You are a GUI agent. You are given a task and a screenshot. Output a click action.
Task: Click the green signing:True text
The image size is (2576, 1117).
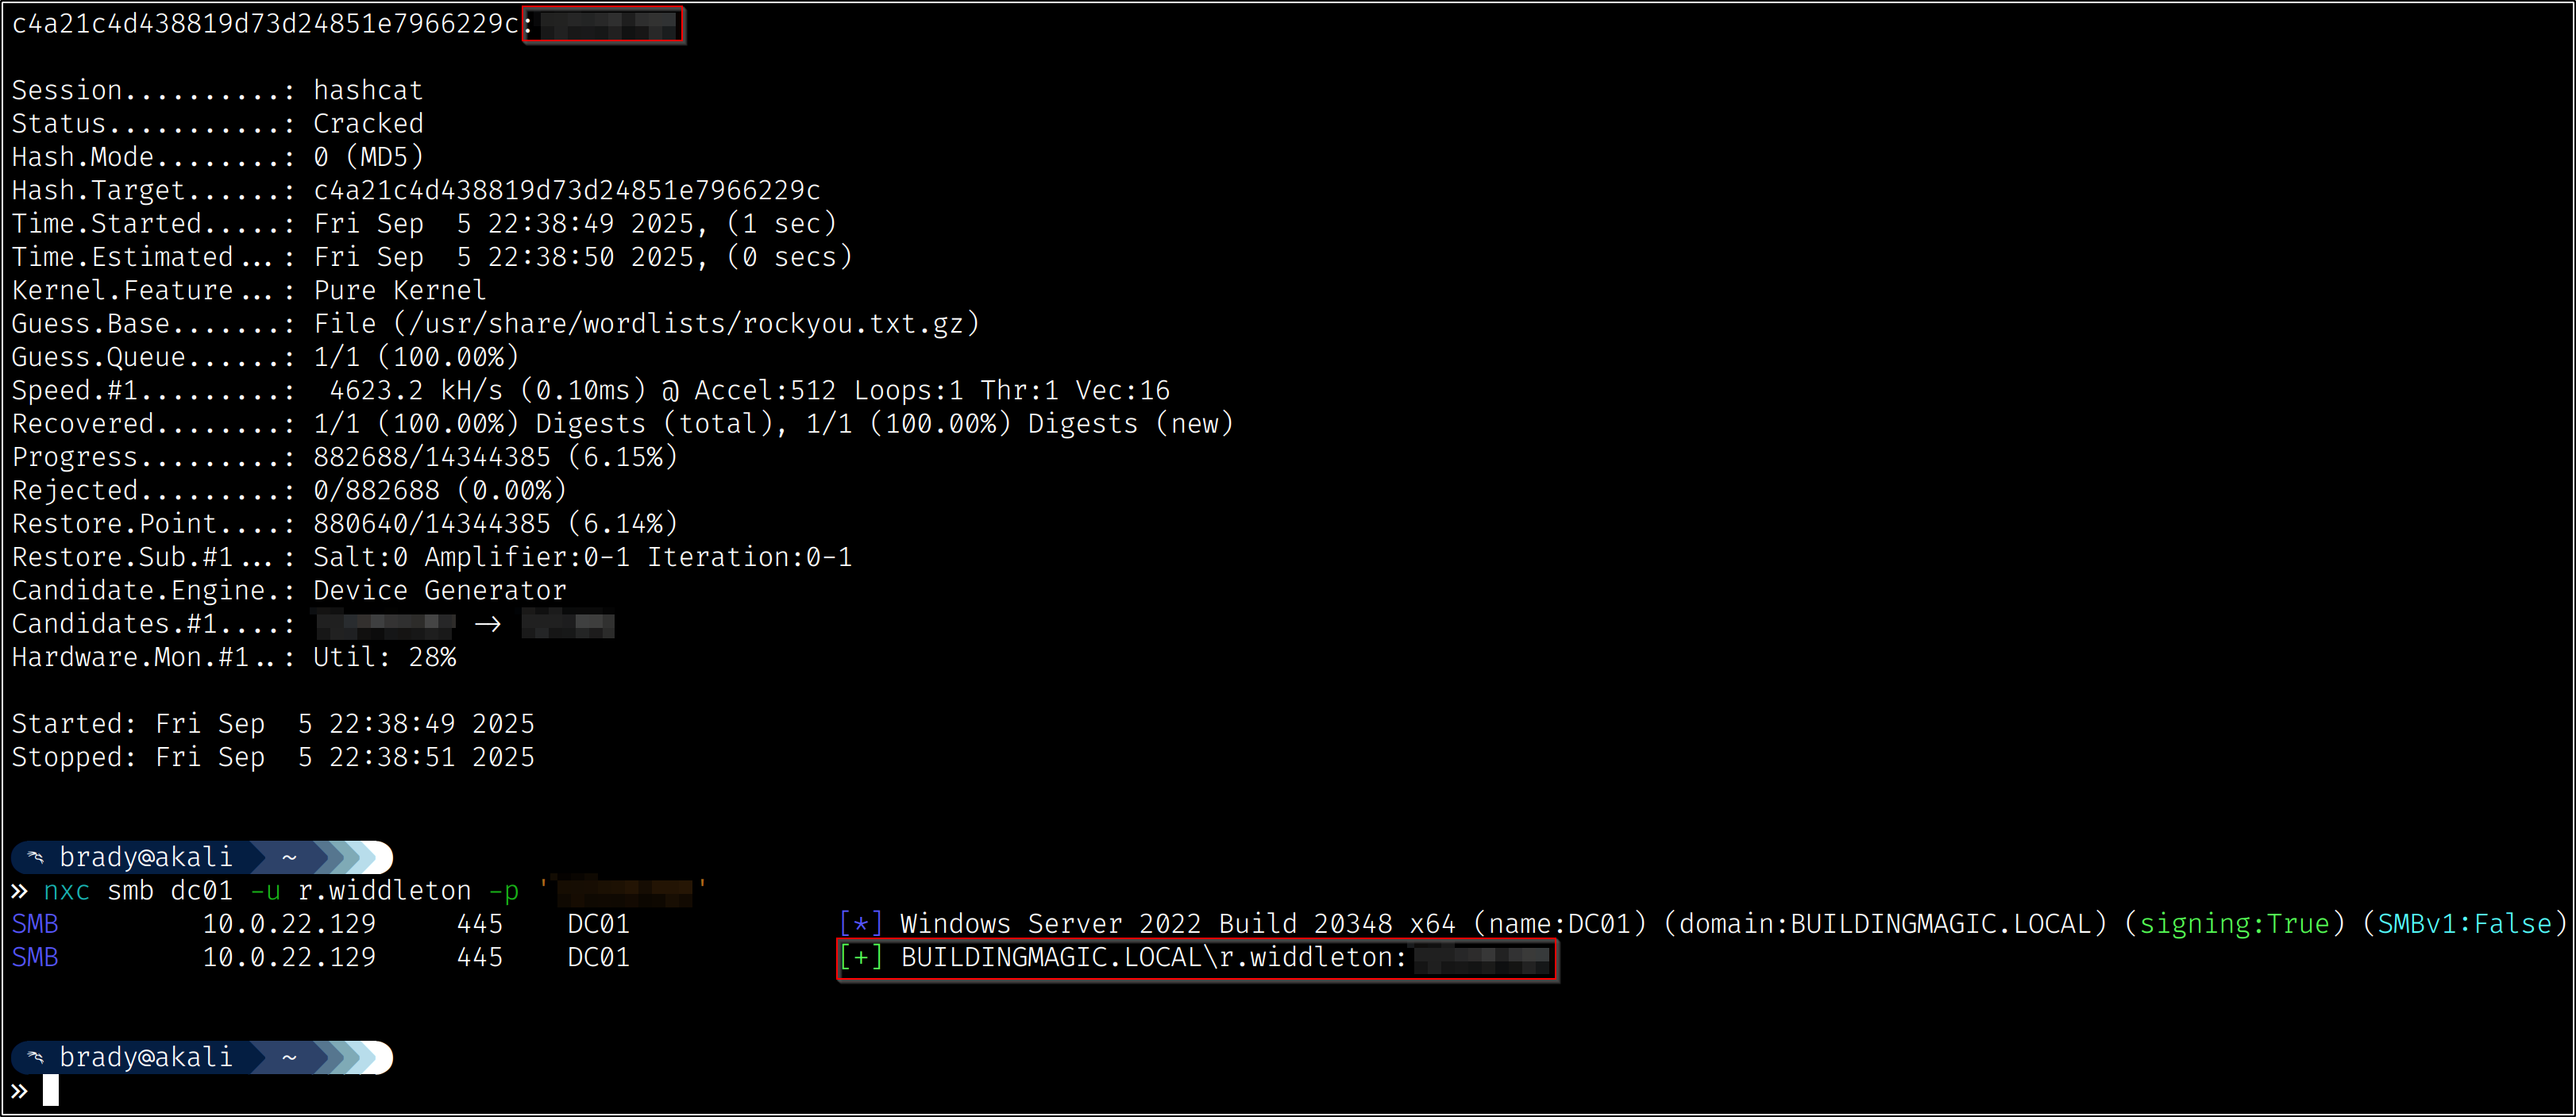click(2234, 924)
